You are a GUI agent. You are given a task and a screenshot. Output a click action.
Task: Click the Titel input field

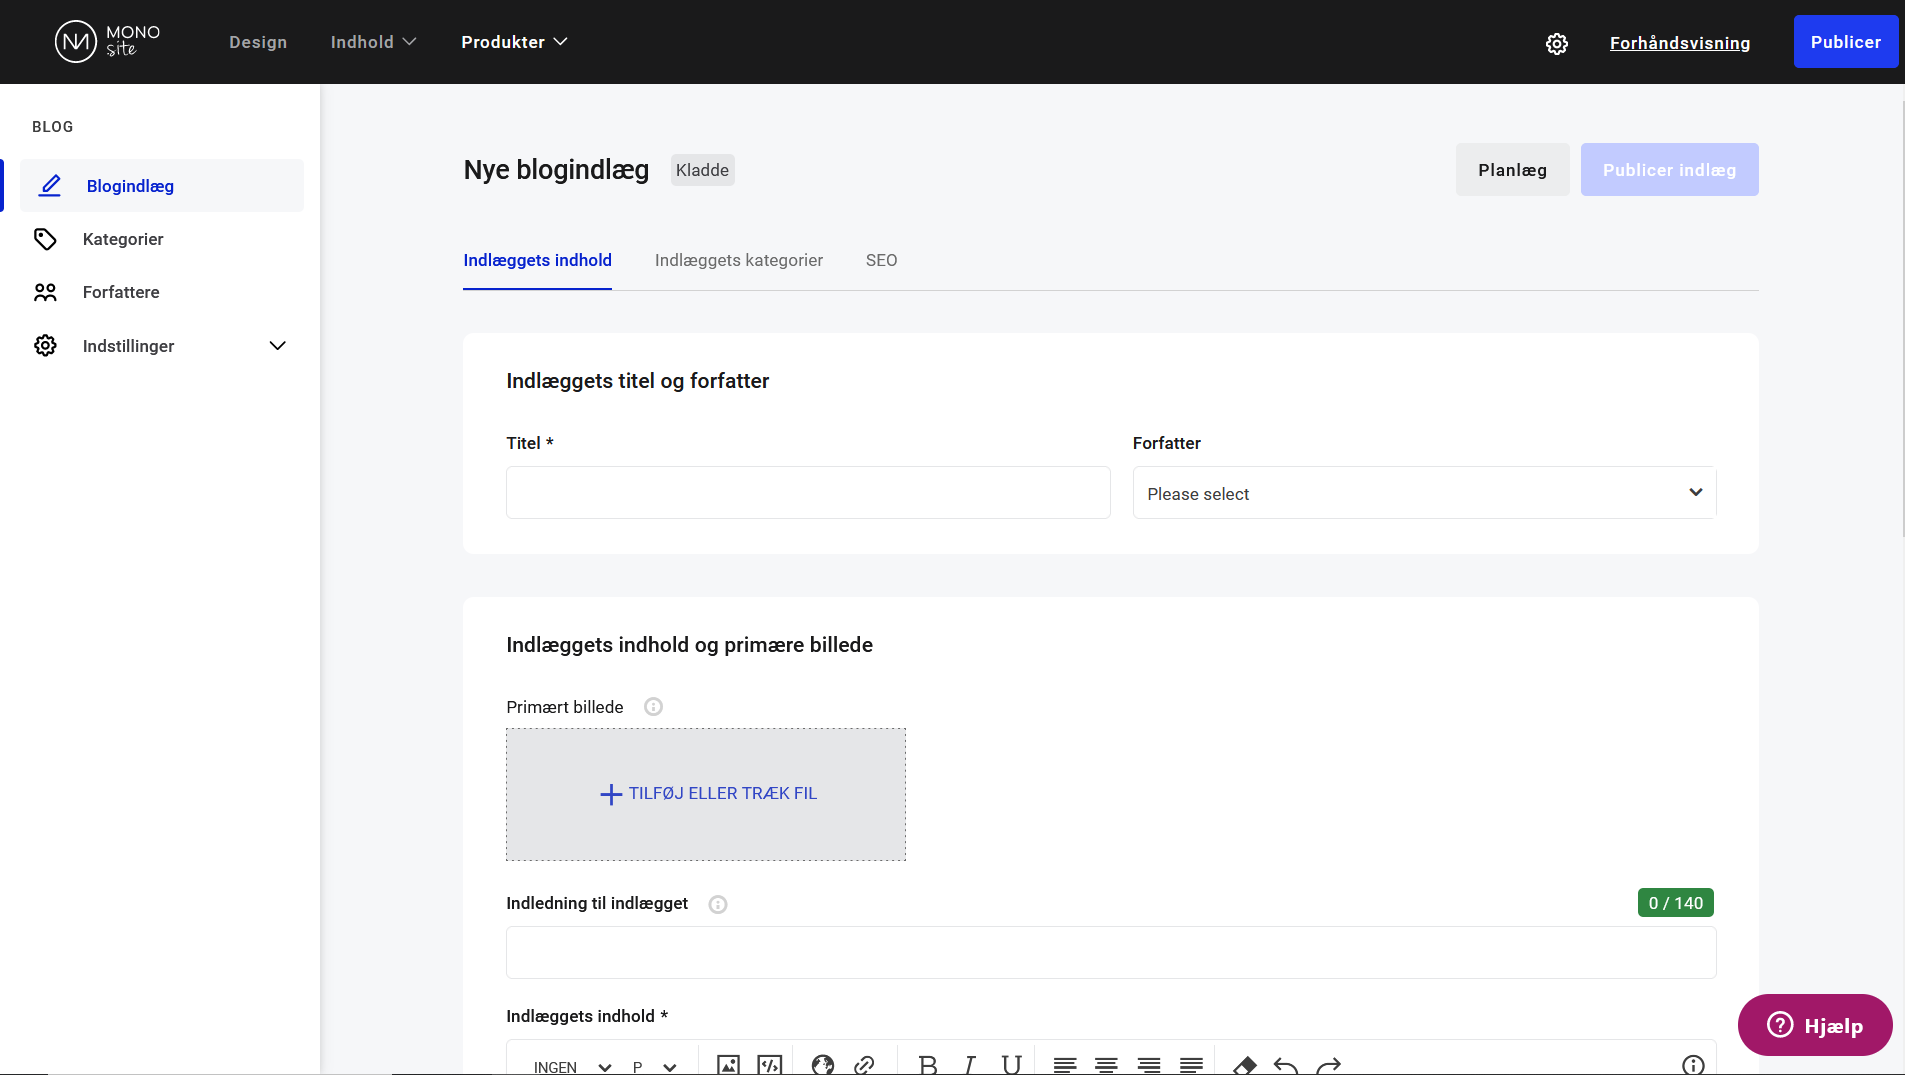pos(807,493)
